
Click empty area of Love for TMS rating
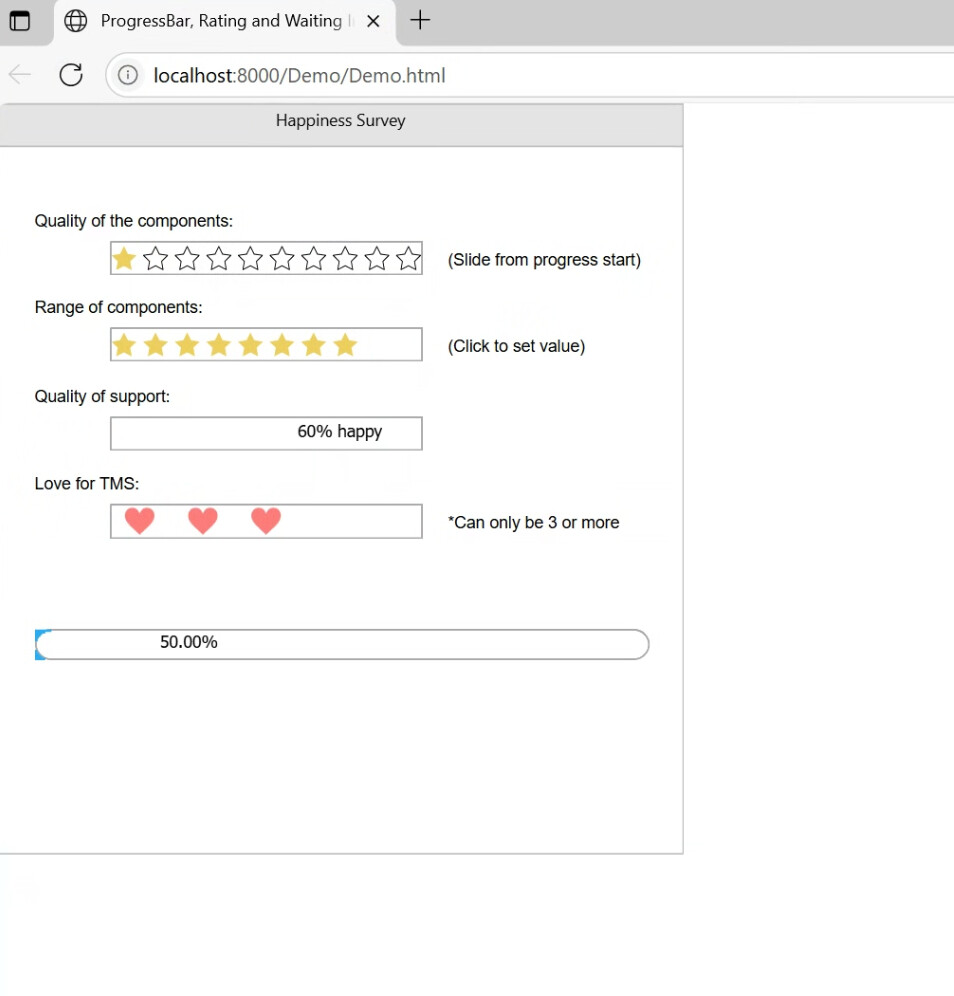353,521
